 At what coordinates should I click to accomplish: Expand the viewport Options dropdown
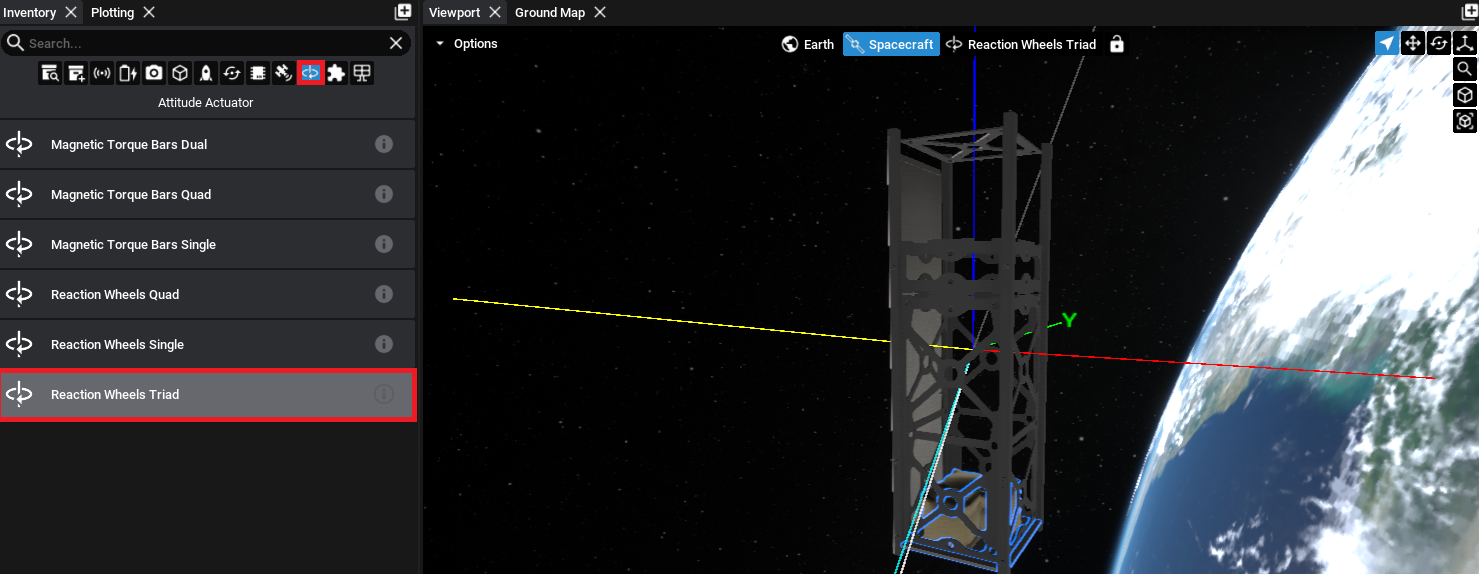(466, 44)
